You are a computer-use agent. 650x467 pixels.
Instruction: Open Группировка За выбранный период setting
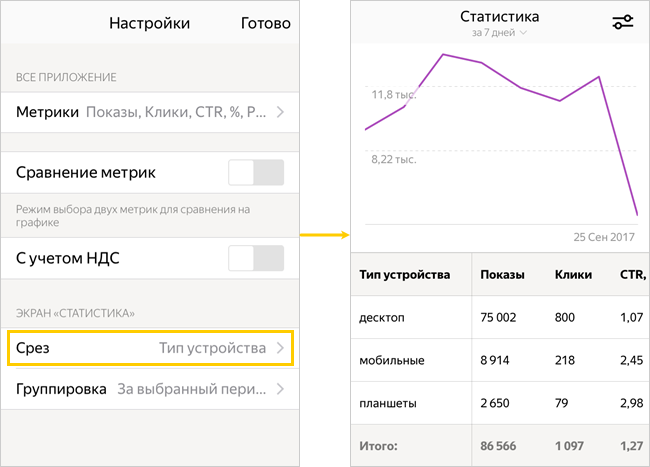click(150, 389)
